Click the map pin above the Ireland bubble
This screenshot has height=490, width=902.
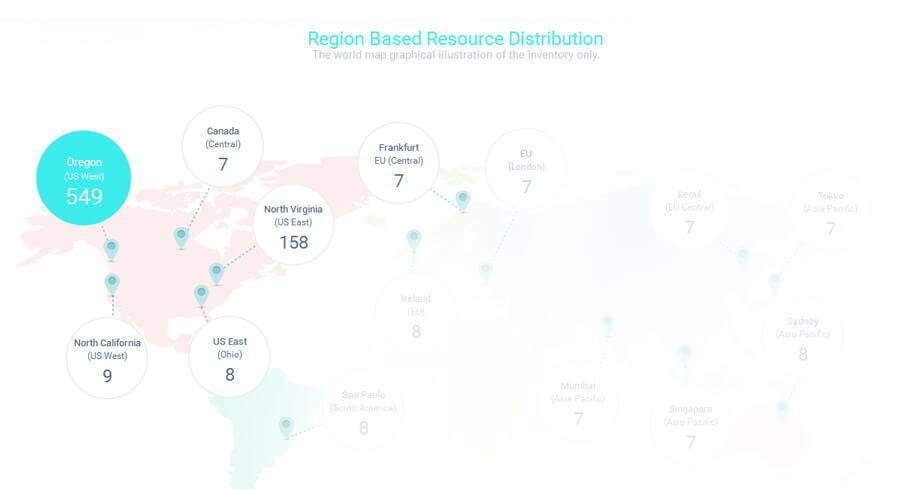pos(414,239)
